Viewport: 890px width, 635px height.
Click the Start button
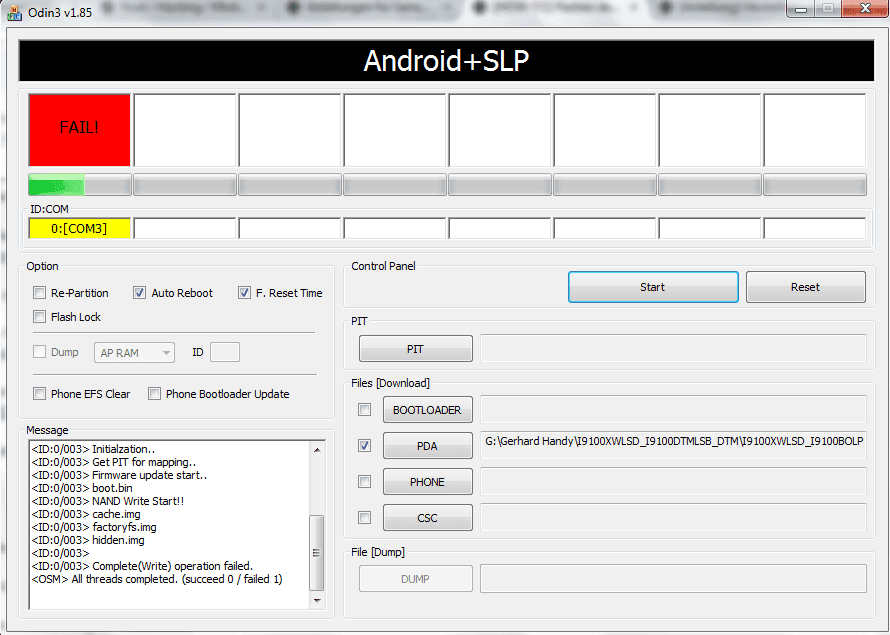coord(653,287)
